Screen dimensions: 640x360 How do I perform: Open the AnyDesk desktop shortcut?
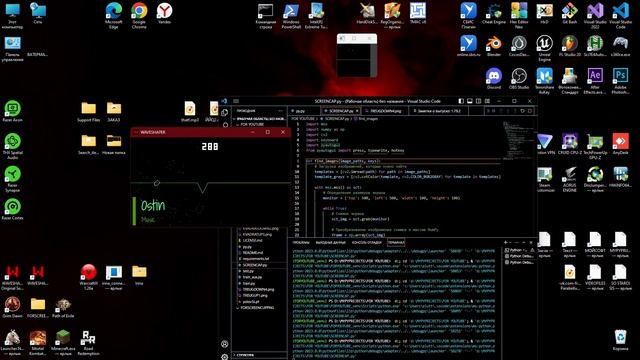pos(620,144)
